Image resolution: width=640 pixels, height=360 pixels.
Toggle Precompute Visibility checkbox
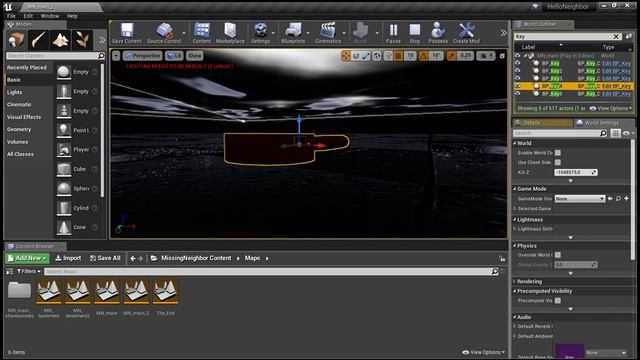coord(558,300)
